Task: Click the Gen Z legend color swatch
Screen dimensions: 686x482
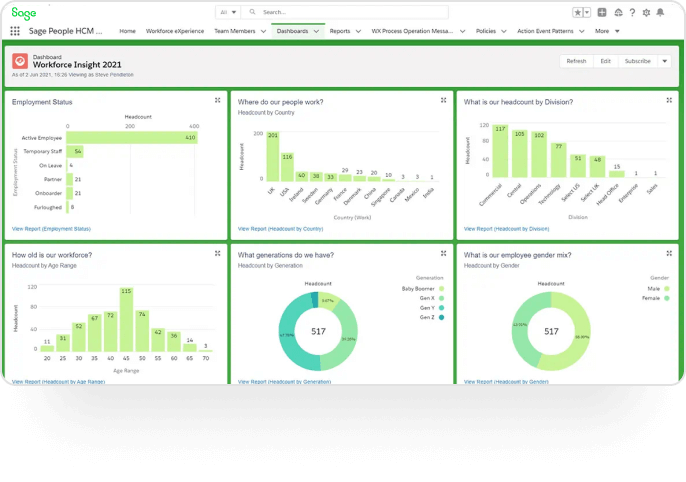Action: 440,317
